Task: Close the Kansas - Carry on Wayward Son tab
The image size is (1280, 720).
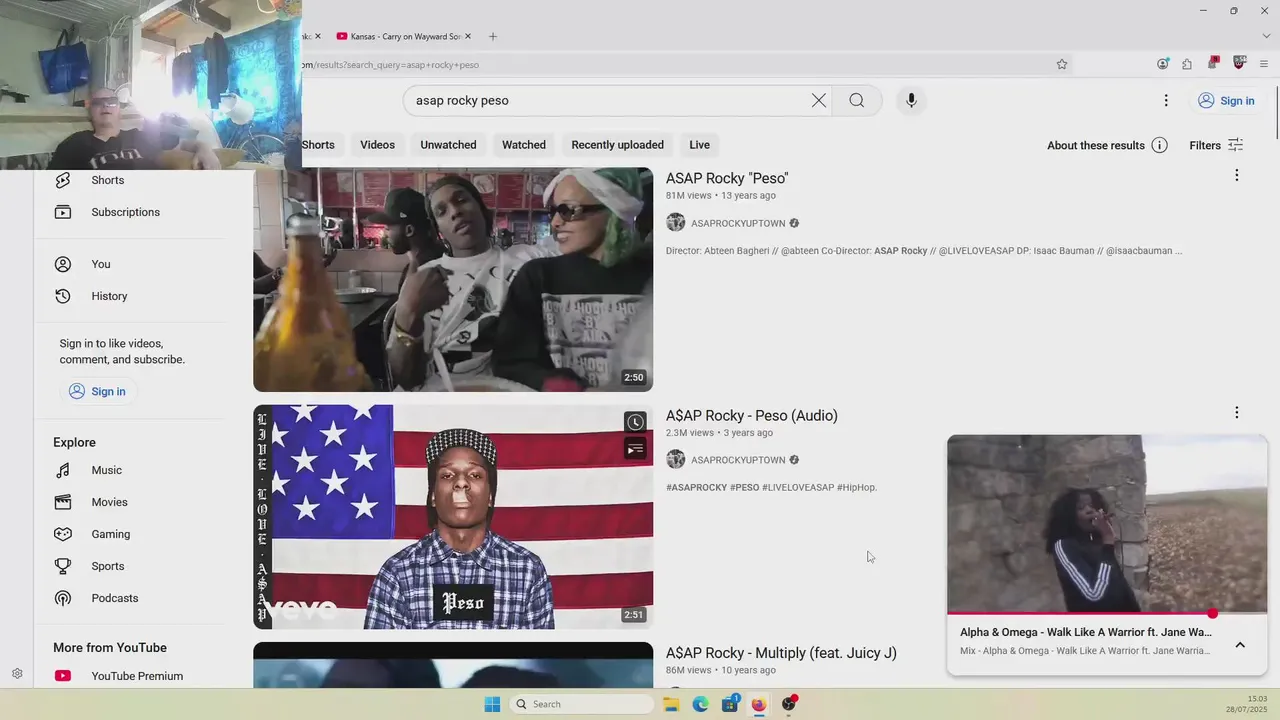Action: coord(468,36)
